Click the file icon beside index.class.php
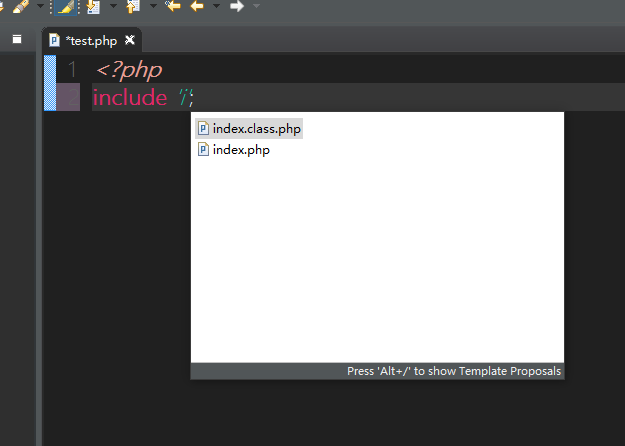The height and width of the screenshot is (446, 625). click(203, 128)
